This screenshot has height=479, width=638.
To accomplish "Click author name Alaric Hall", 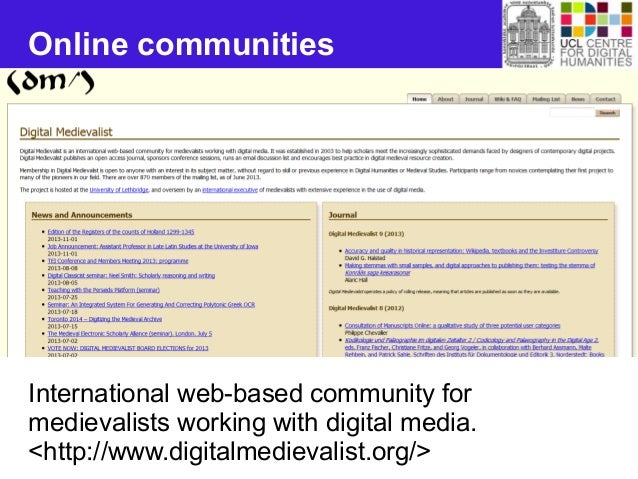I will tap(356, 280).
